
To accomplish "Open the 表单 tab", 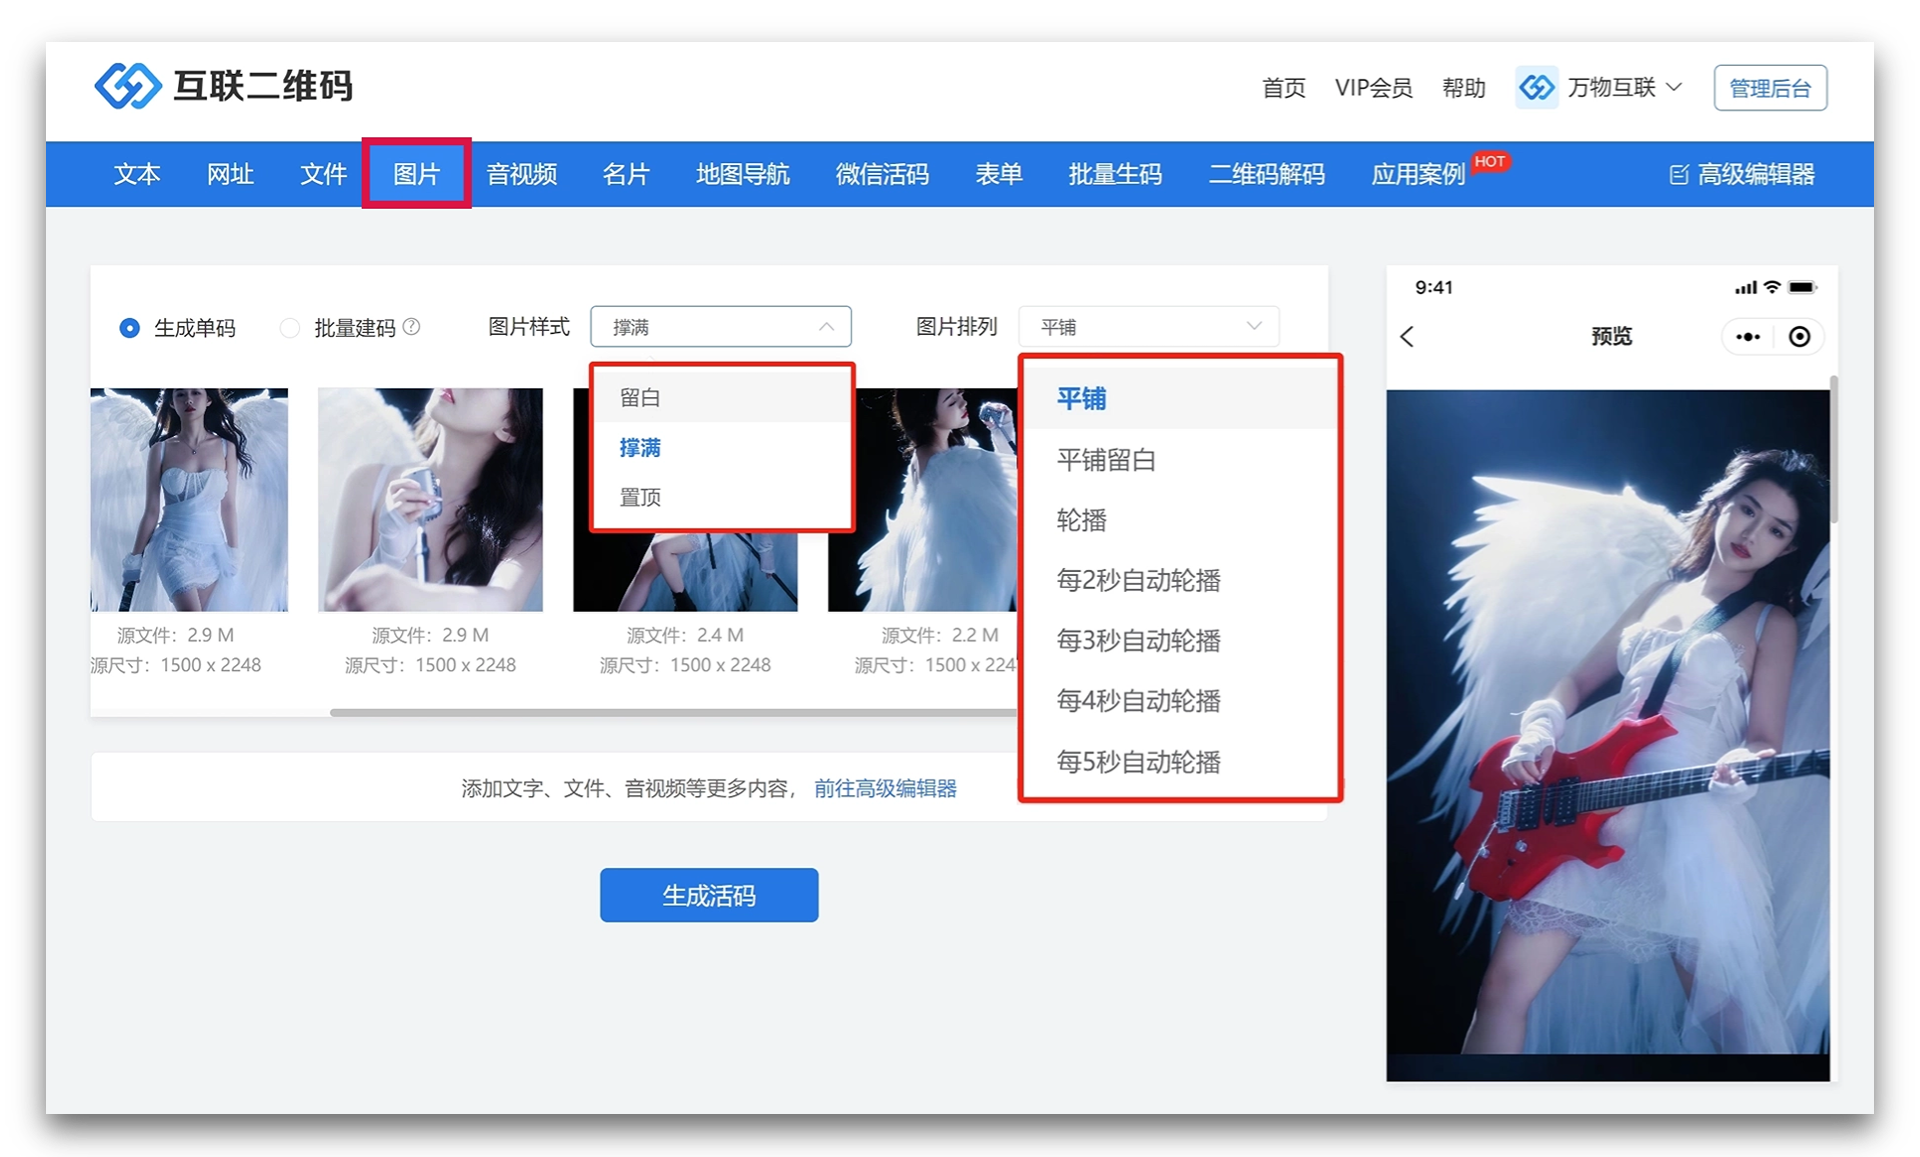I will click(x=998, y=174).
